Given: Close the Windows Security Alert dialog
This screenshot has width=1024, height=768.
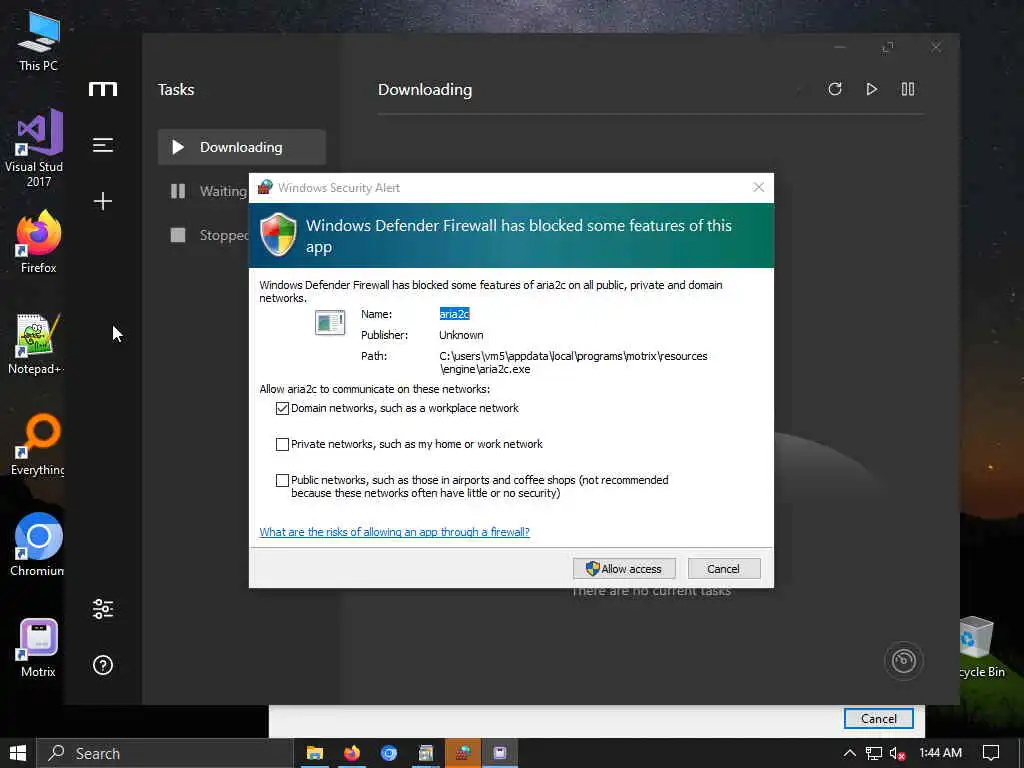Looking at the screenshot, I should click(758, 187).
